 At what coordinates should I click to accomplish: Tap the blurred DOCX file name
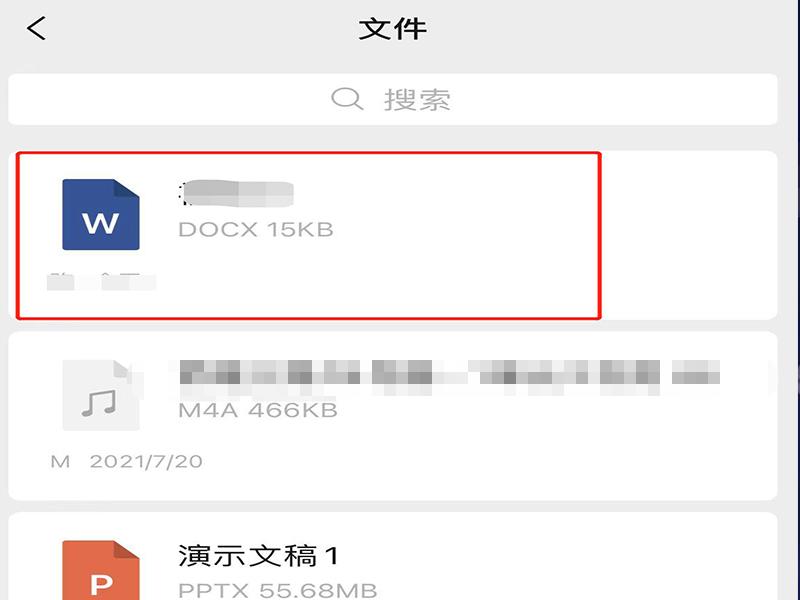236,193
